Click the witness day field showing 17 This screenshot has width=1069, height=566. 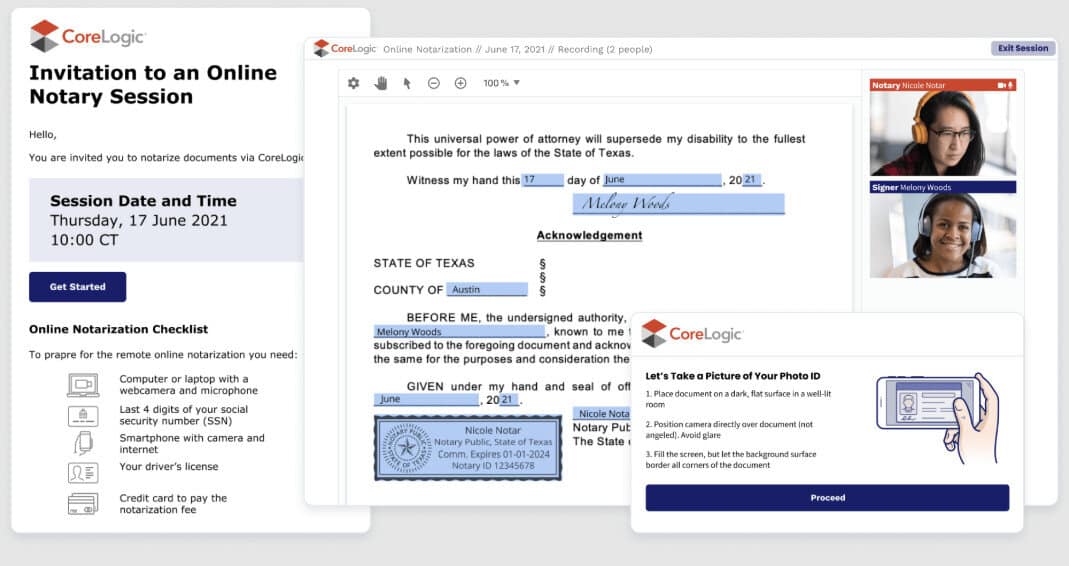542,180
